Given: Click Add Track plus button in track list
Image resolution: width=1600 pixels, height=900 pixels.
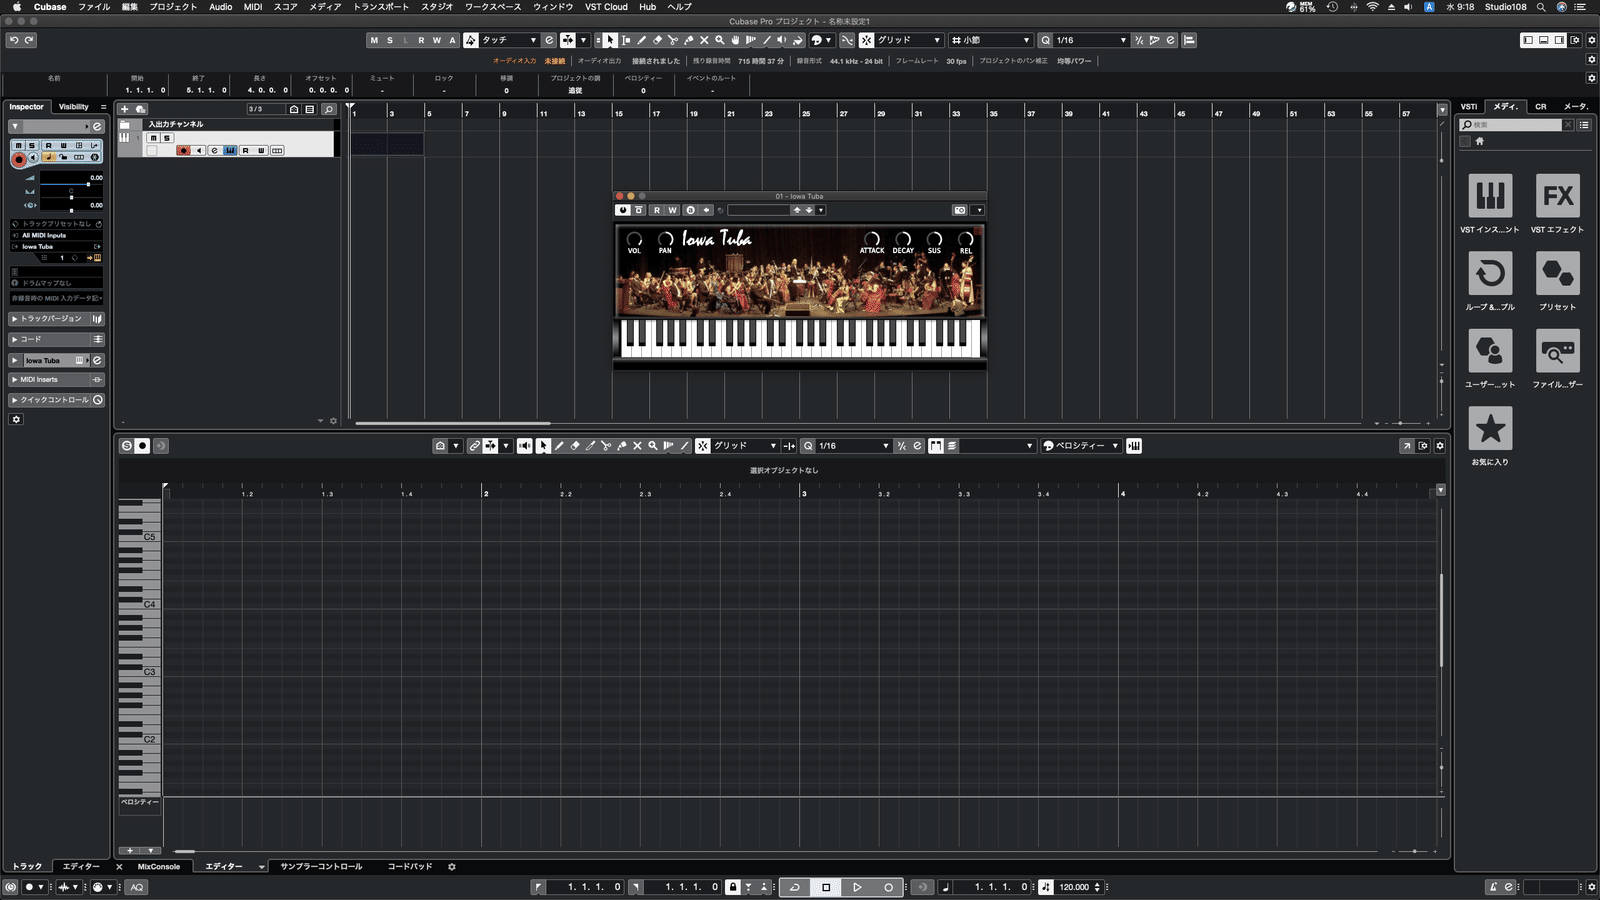Looking at the screenshot, I should click(125, 109).
